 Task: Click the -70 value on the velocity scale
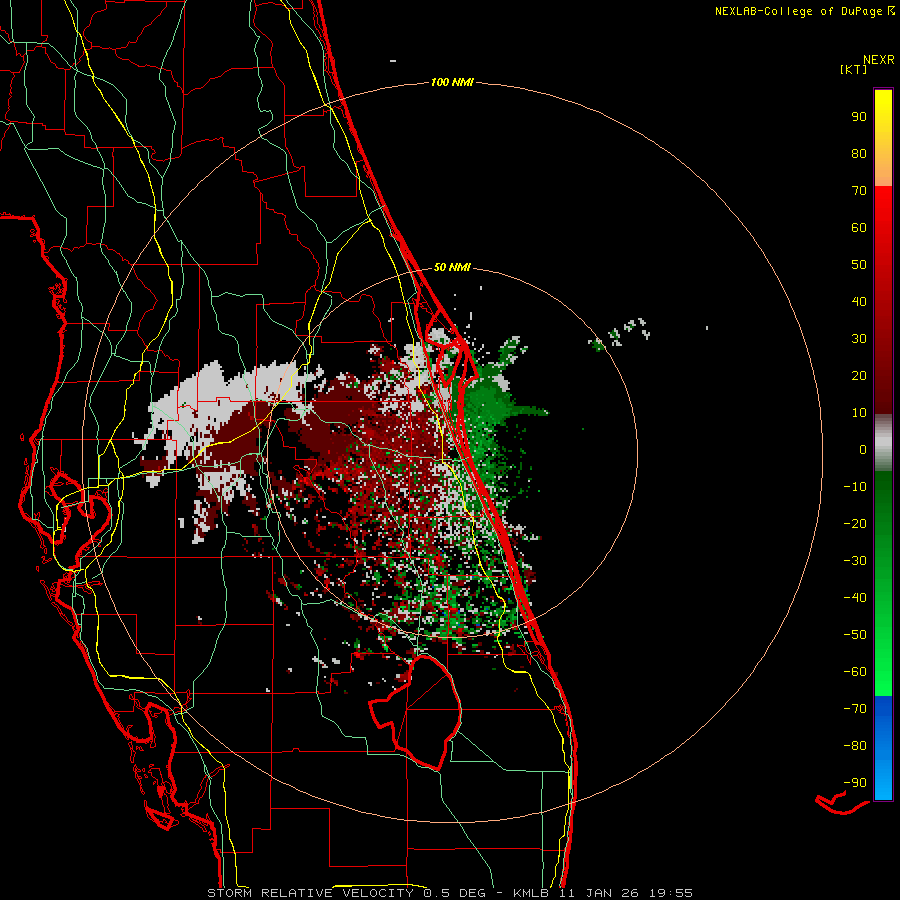click(855, 709)
